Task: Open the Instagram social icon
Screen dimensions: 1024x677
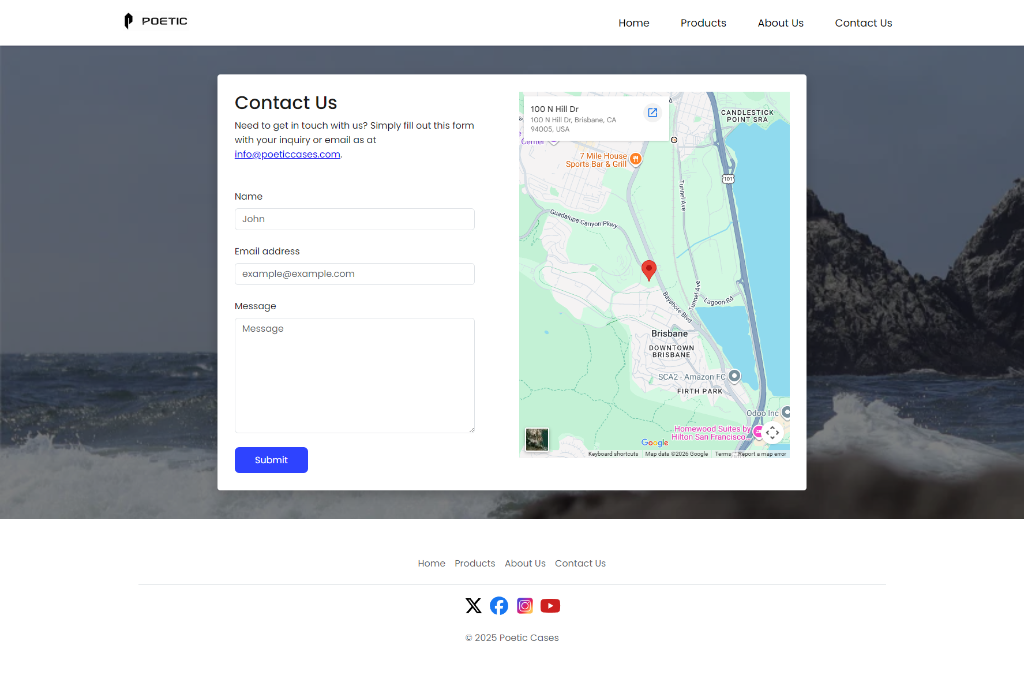Action: (x=524, y=606)
